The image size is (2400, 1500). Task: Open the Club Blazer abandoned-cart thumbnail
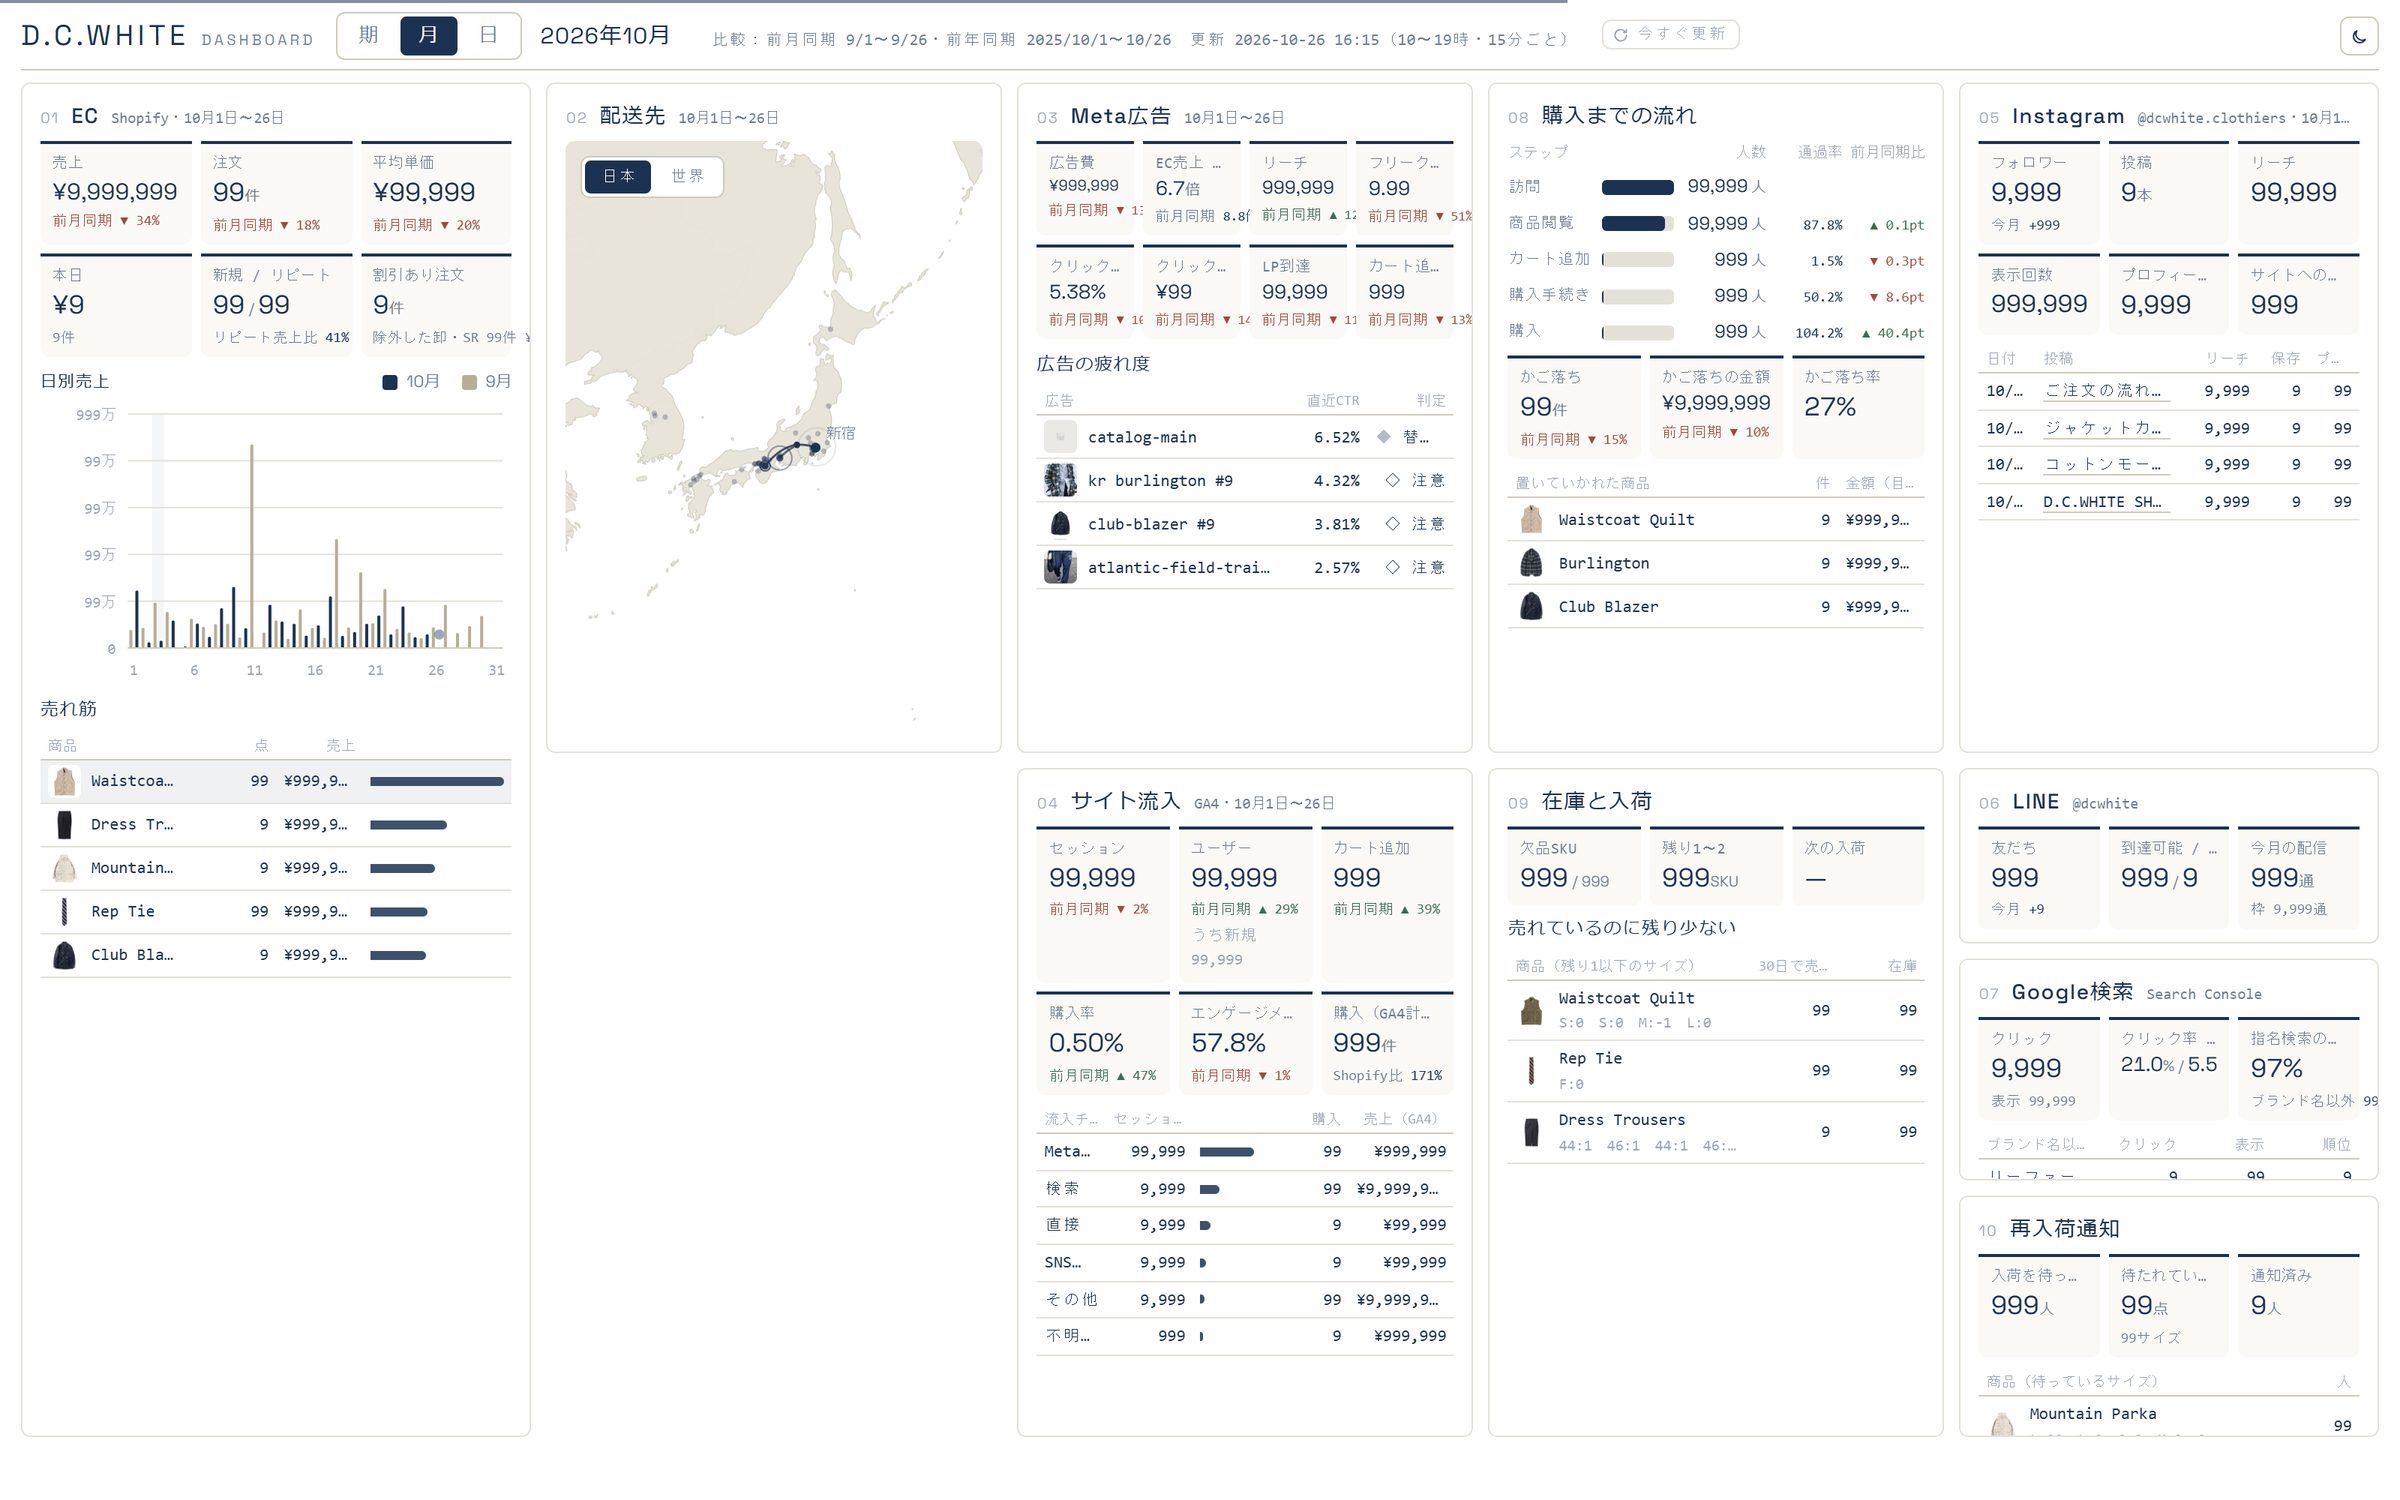1531,607
